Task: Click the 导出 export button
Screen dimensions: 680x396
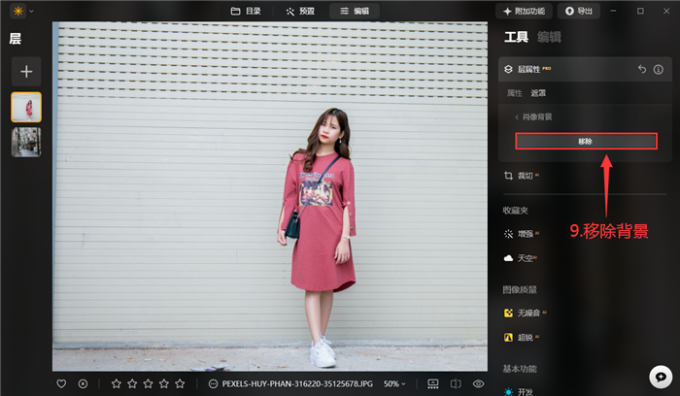Action: (x=579, y=11)
